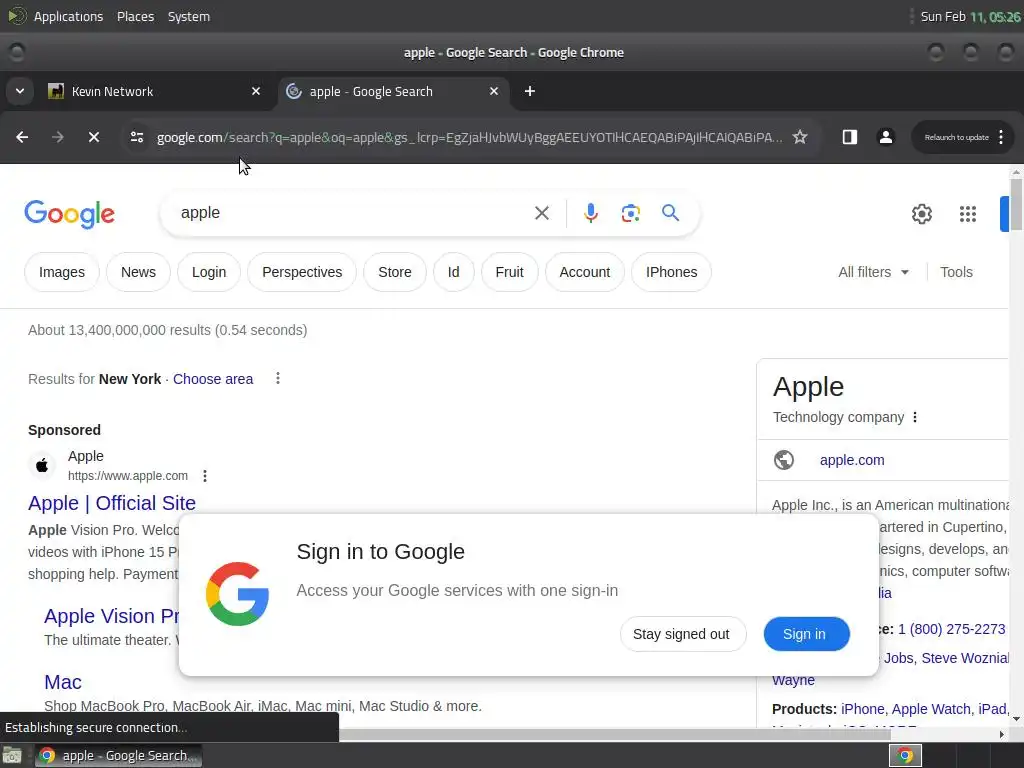Expand the All filters dropdown
Viewport: 1024px width, 768px height.
(873, 272)
